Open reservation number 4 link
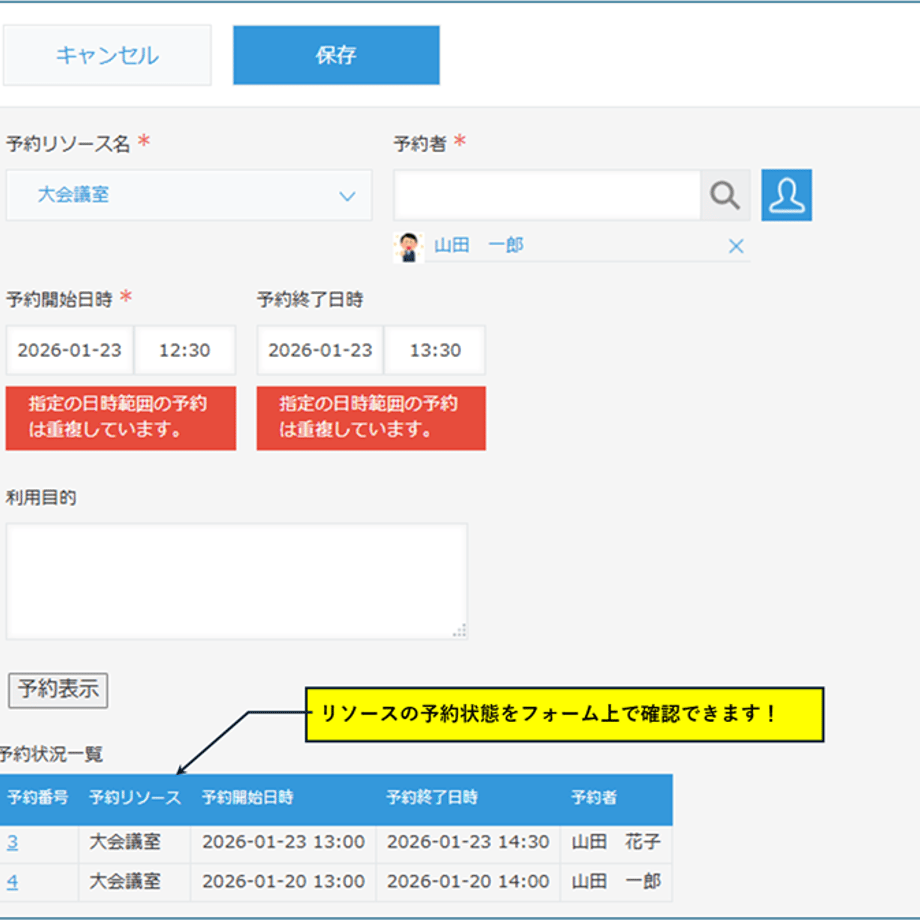Viewport: 920px width, 920px height. [x=12, y=881]
